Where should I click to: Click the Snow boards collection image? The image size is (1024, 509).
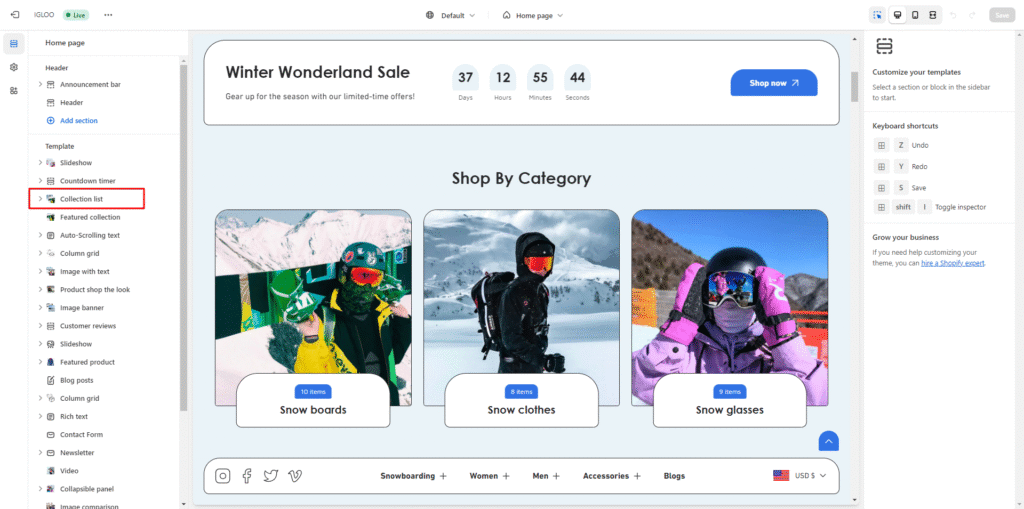coord(313,290)
